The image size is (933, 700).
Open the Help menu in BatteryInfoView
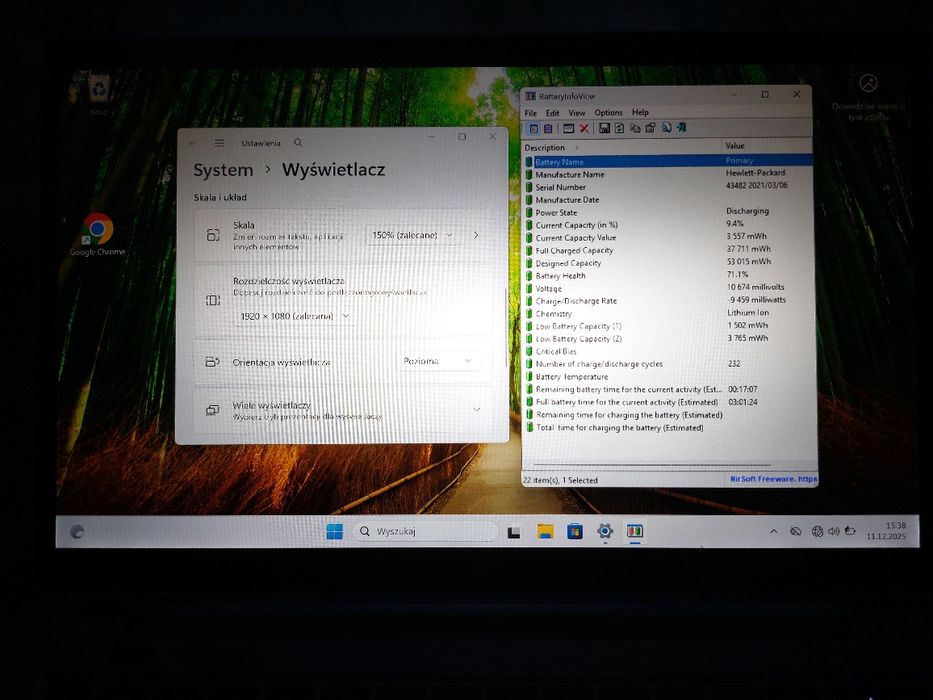pos(640,112)
